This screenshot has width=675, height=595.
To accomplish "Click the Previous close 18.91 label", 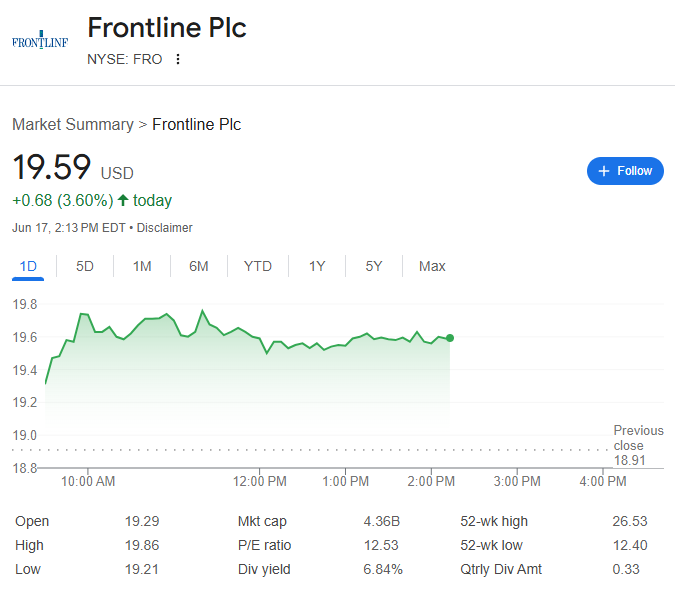I will [638, 445].
